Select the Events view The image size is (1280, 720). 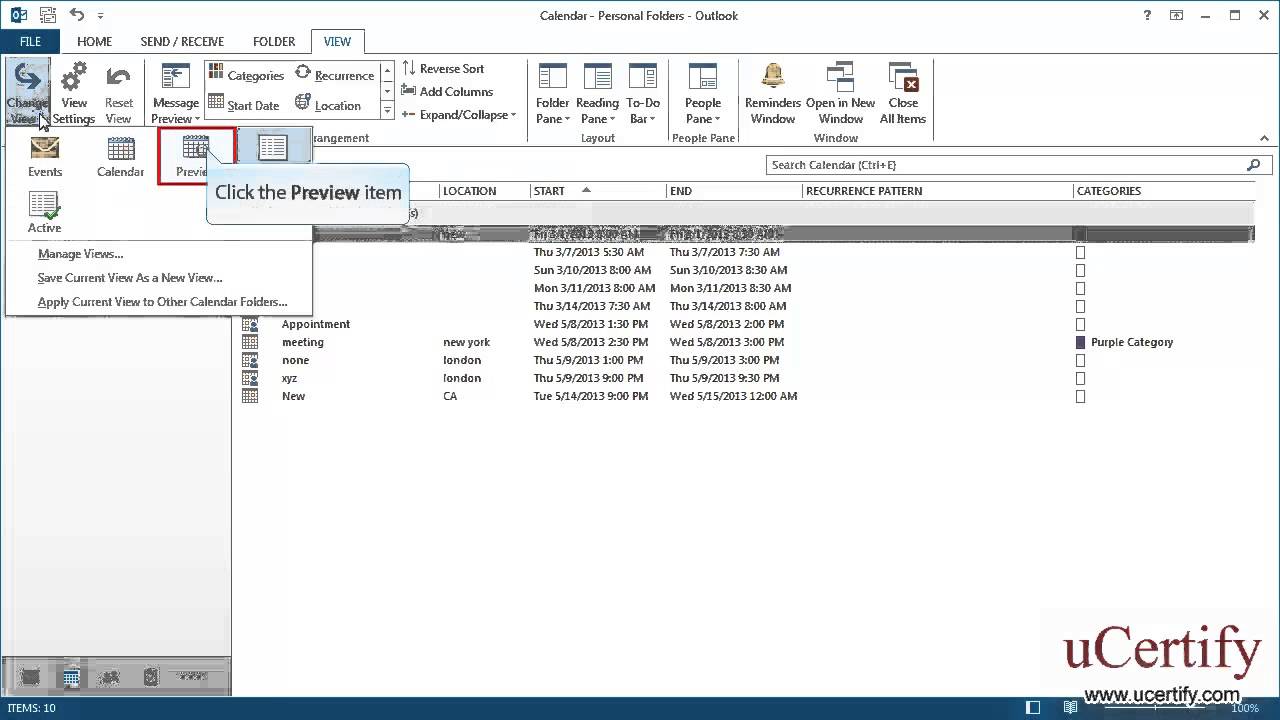45,157
